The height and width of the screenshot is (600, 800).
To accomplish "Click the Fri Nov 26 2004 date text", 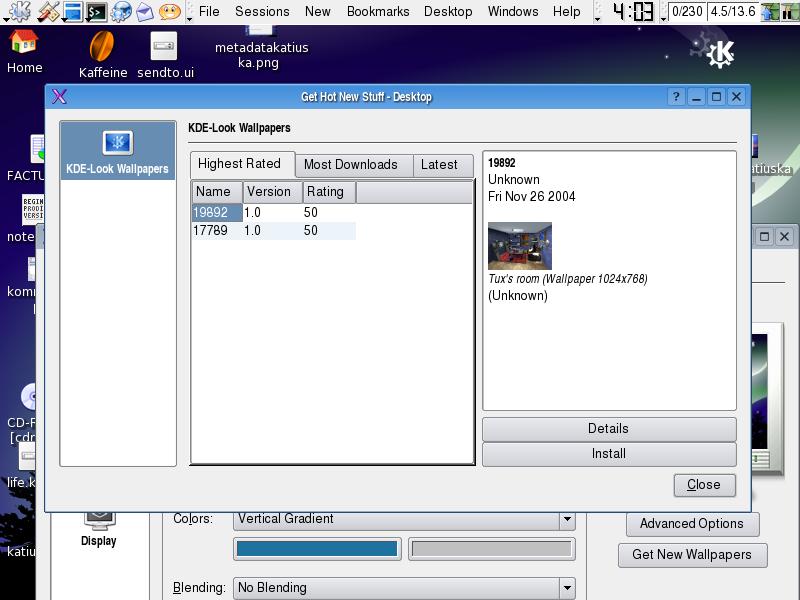I will point(532,196).
